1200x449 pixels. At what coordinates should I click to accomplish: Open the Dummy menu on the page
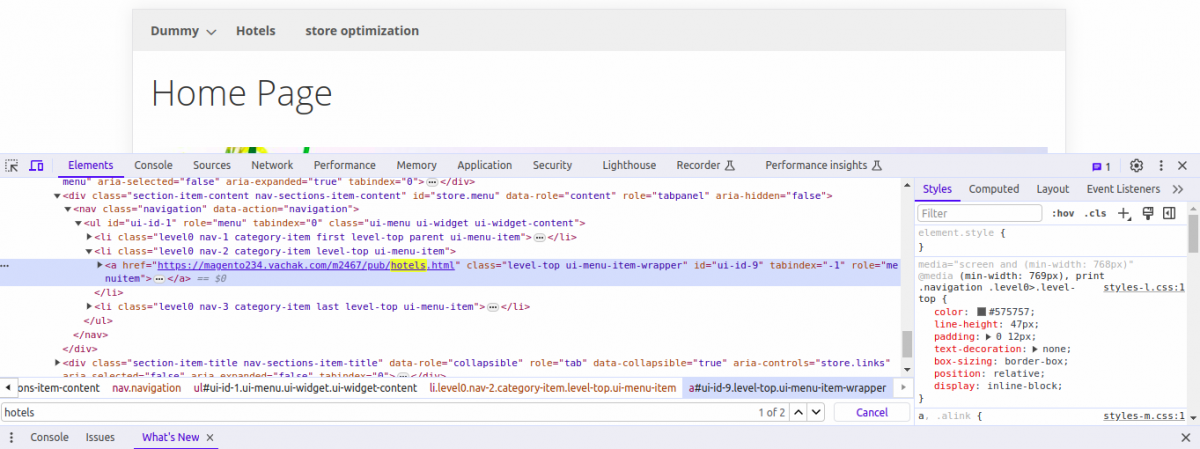[x=183, y=31]
